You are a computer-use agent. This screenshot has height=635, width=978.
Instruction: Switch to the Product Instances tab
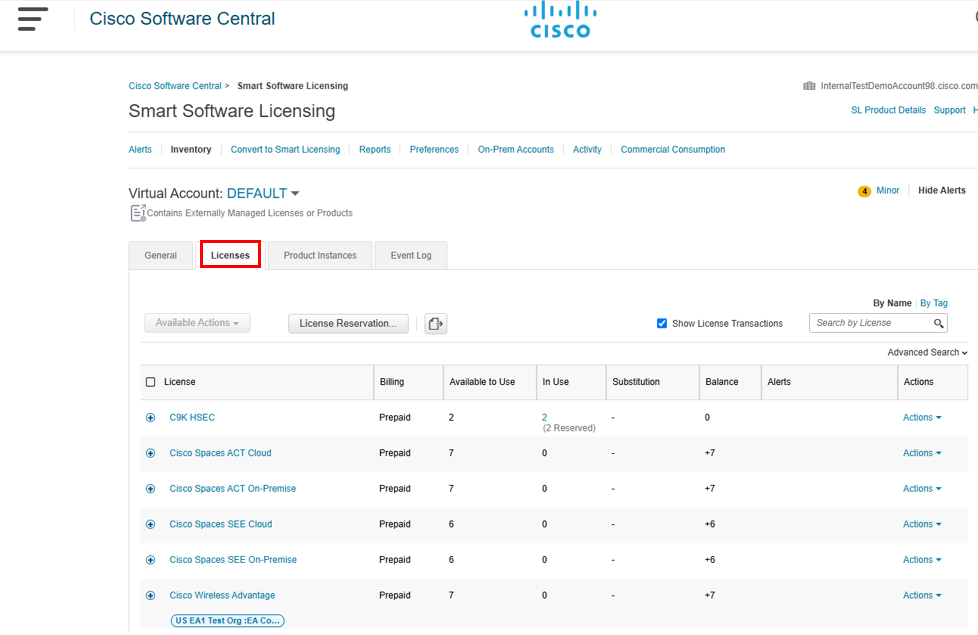tap(320, 255)
